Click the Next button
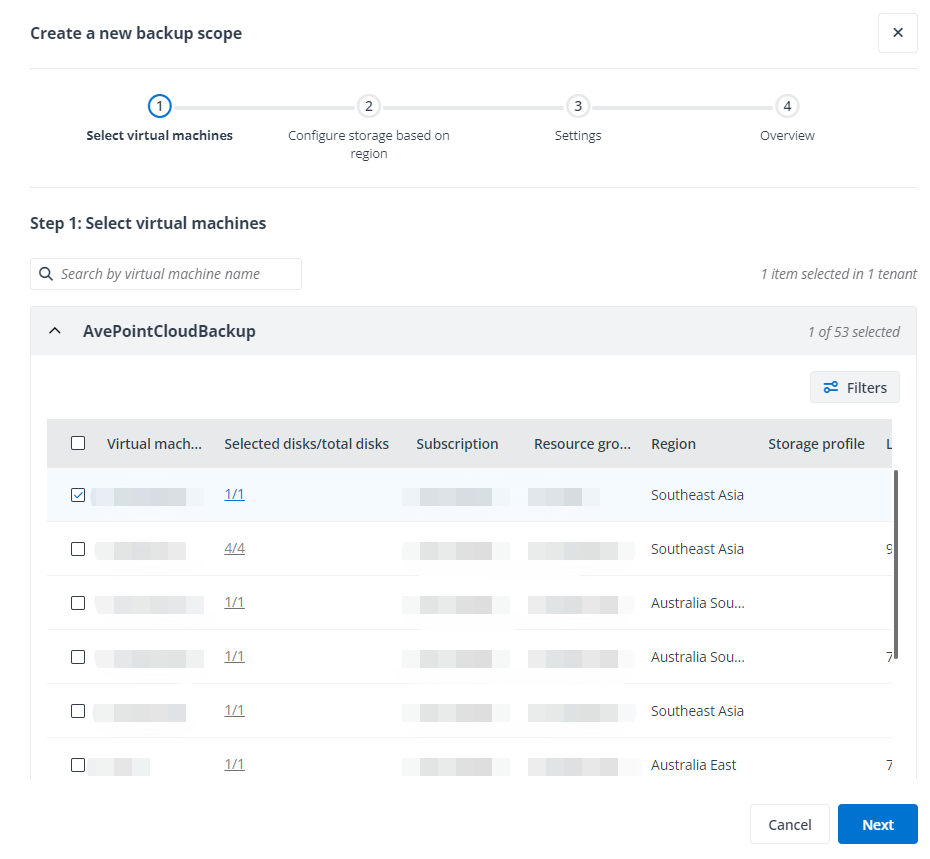 [x=877, y=824]
